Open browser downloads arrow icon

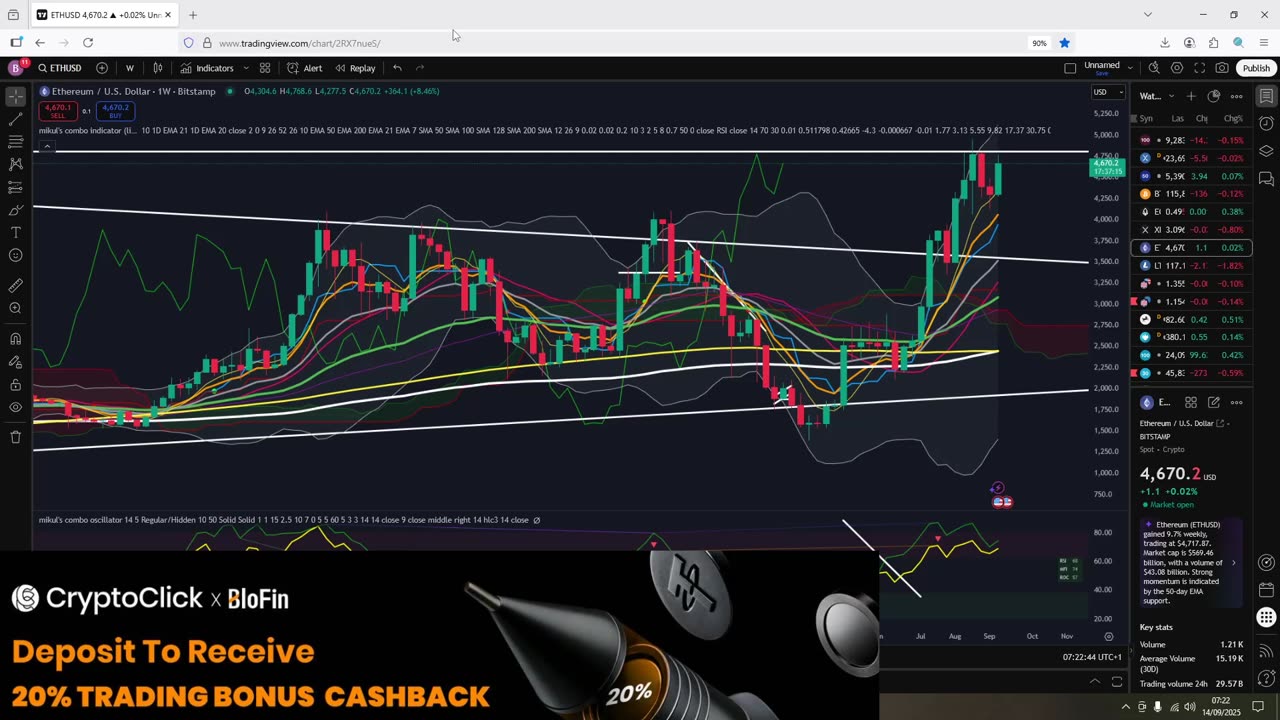point(1165,43)
